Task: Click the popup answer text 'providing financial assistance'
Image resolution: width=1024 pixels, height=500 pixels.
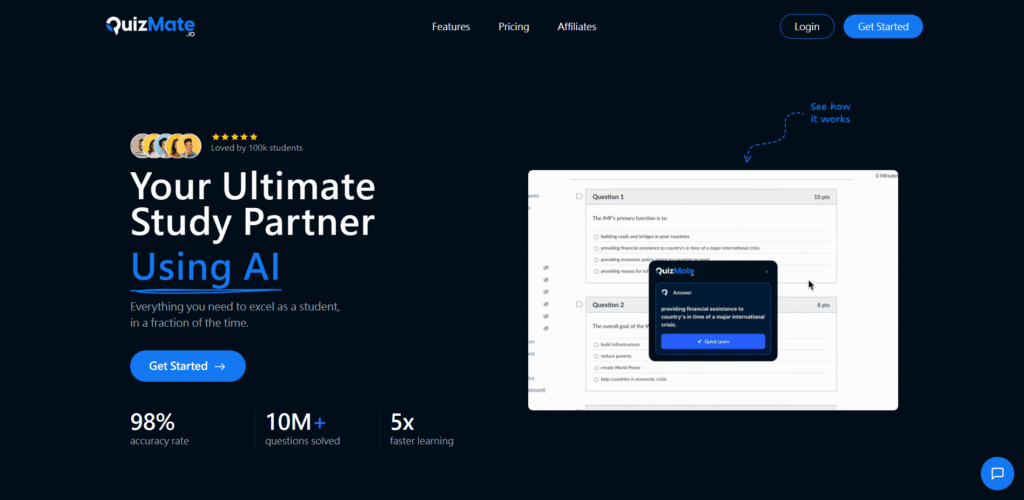Action: click(712, 317)
